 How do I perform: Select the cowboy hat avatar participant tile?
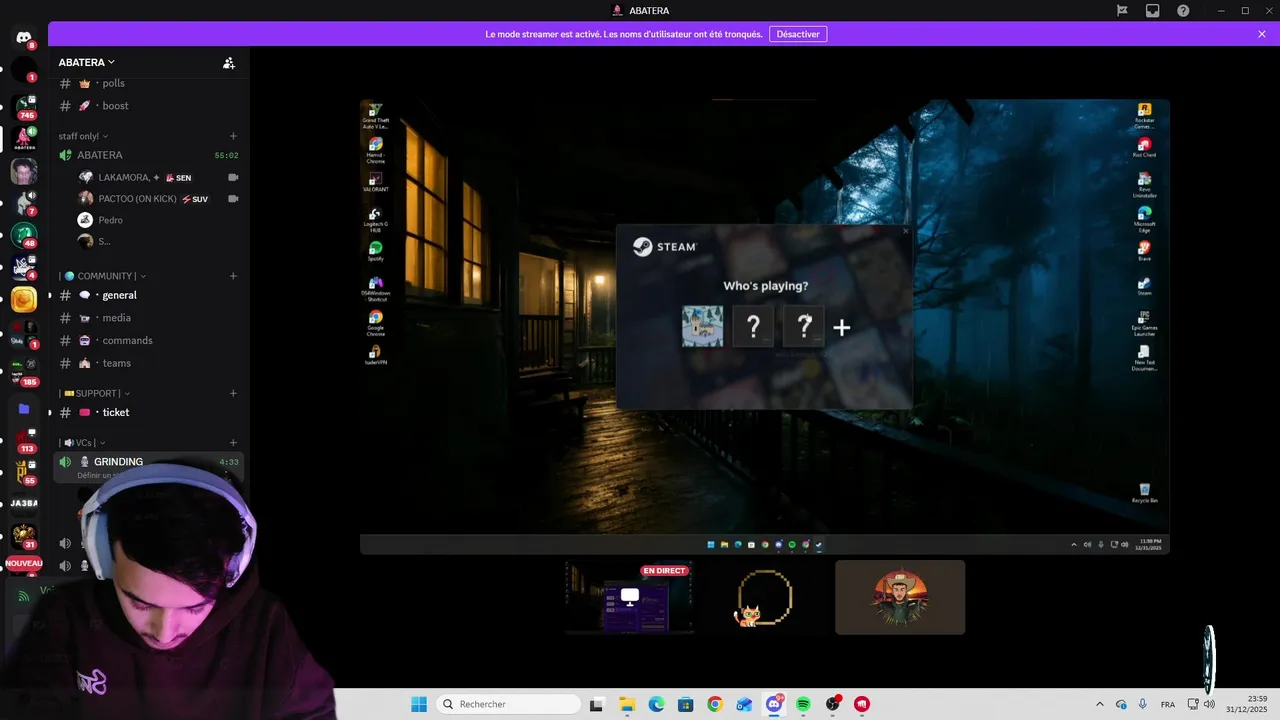pyautogui.click(x=900, y=597)
